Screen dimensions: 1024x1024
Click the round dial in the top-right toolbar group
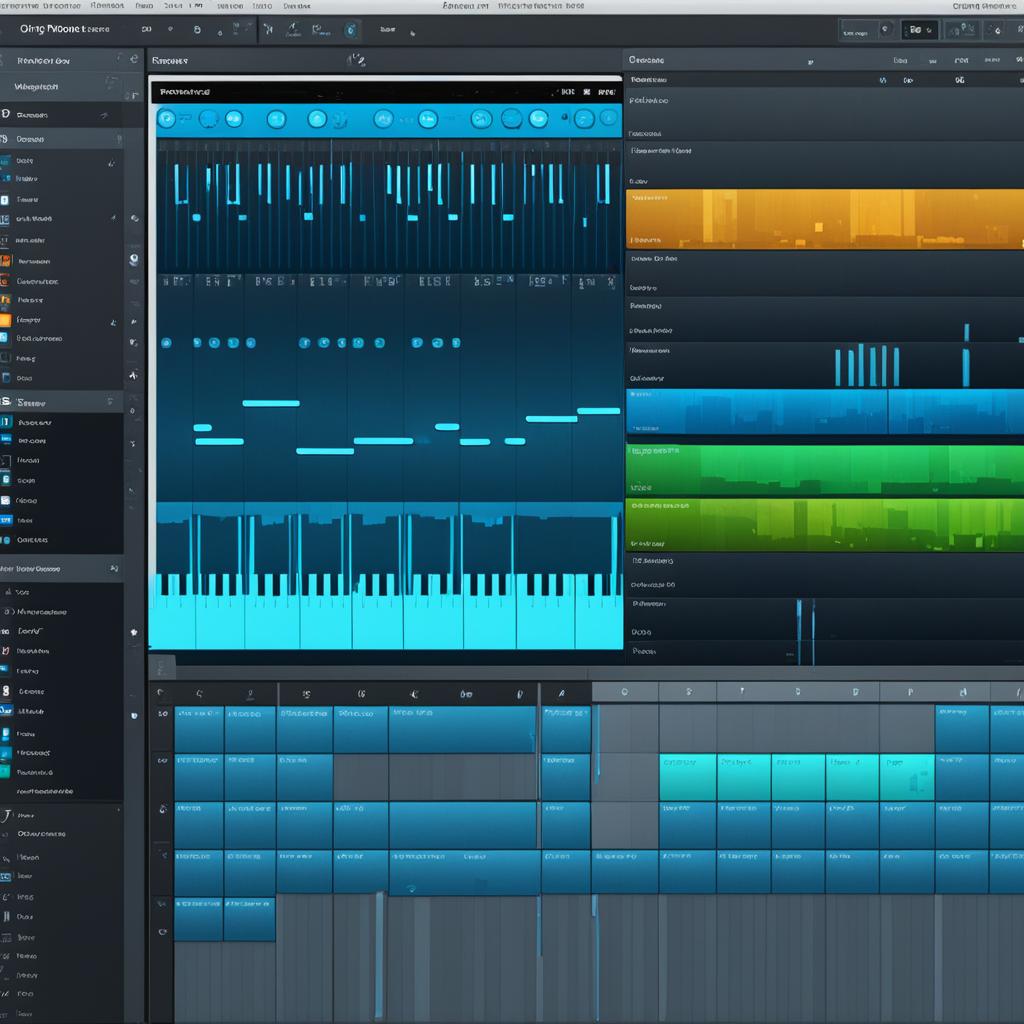click(x=886, y=29)
